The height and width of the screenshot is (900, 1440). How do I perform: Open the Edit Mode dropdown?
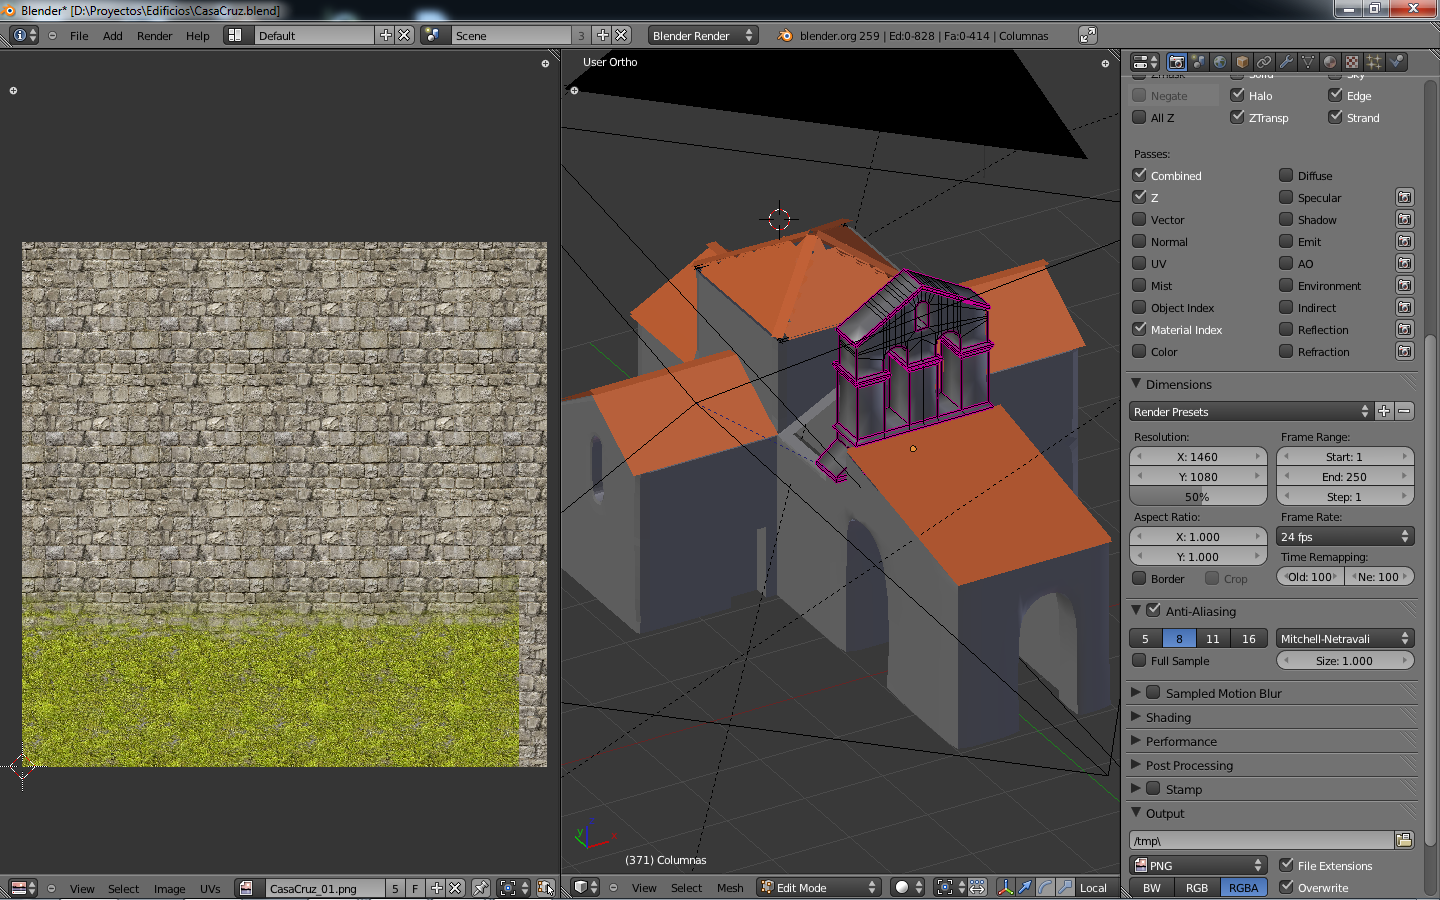tap(818, 888)
